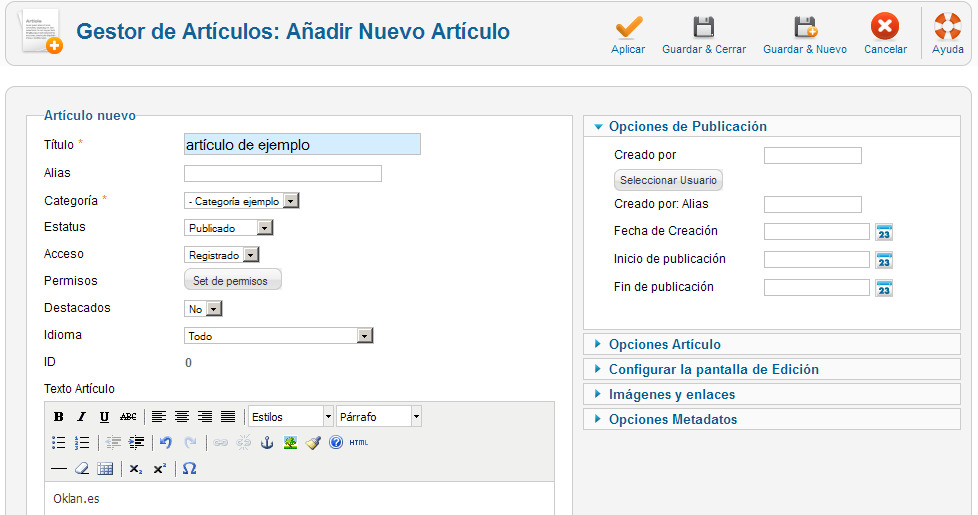Insert a hyperlink via chain icon
Screen dimensions: 978x515
[220, 443]
